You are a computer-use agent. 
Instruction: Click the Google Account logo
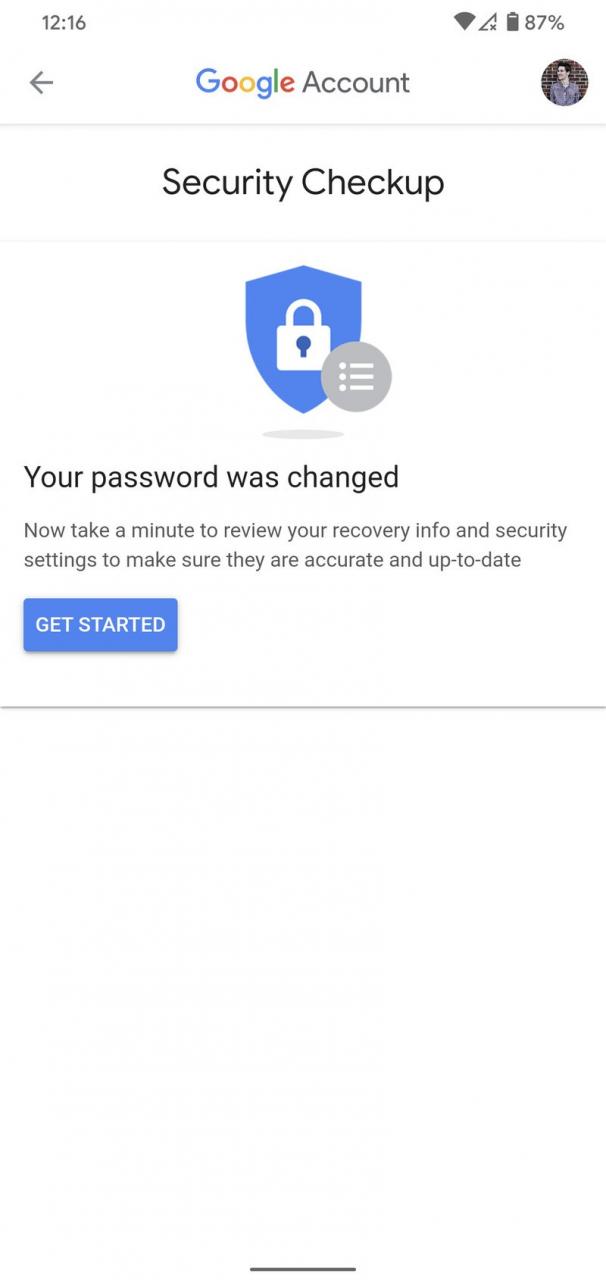(303, 82)
